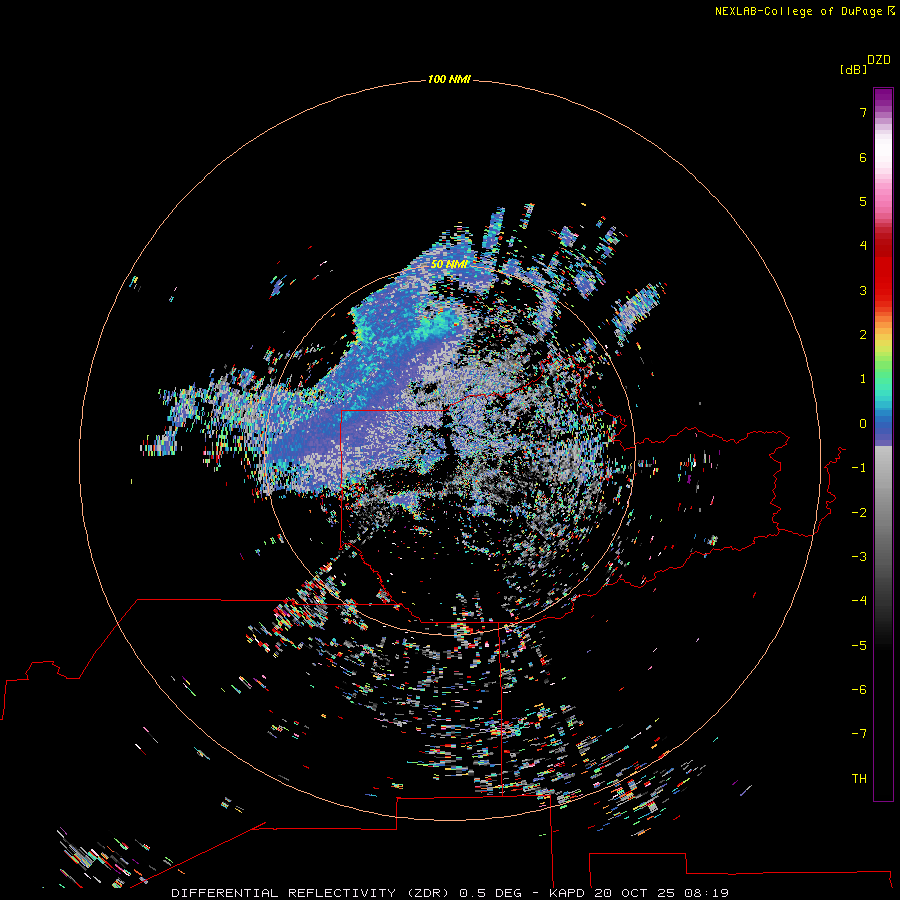The width and height of the screenshot is (900, 900).
Task: Click the blue segment of the color bar
Action: (883, 425)
